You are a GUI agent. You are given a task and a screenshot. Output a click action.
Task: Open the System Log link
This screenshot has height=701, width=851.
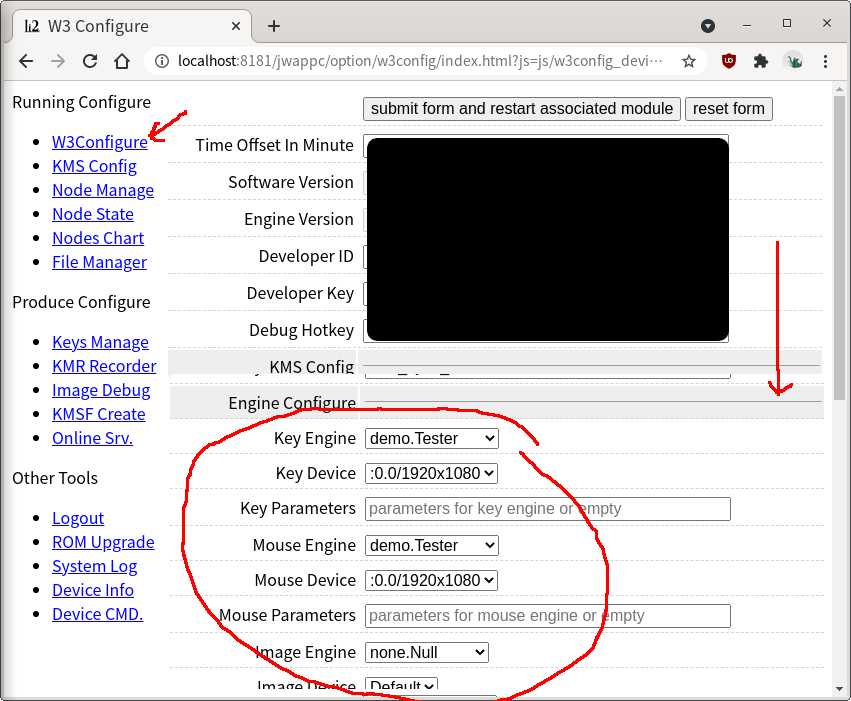[x=94, y=566]
